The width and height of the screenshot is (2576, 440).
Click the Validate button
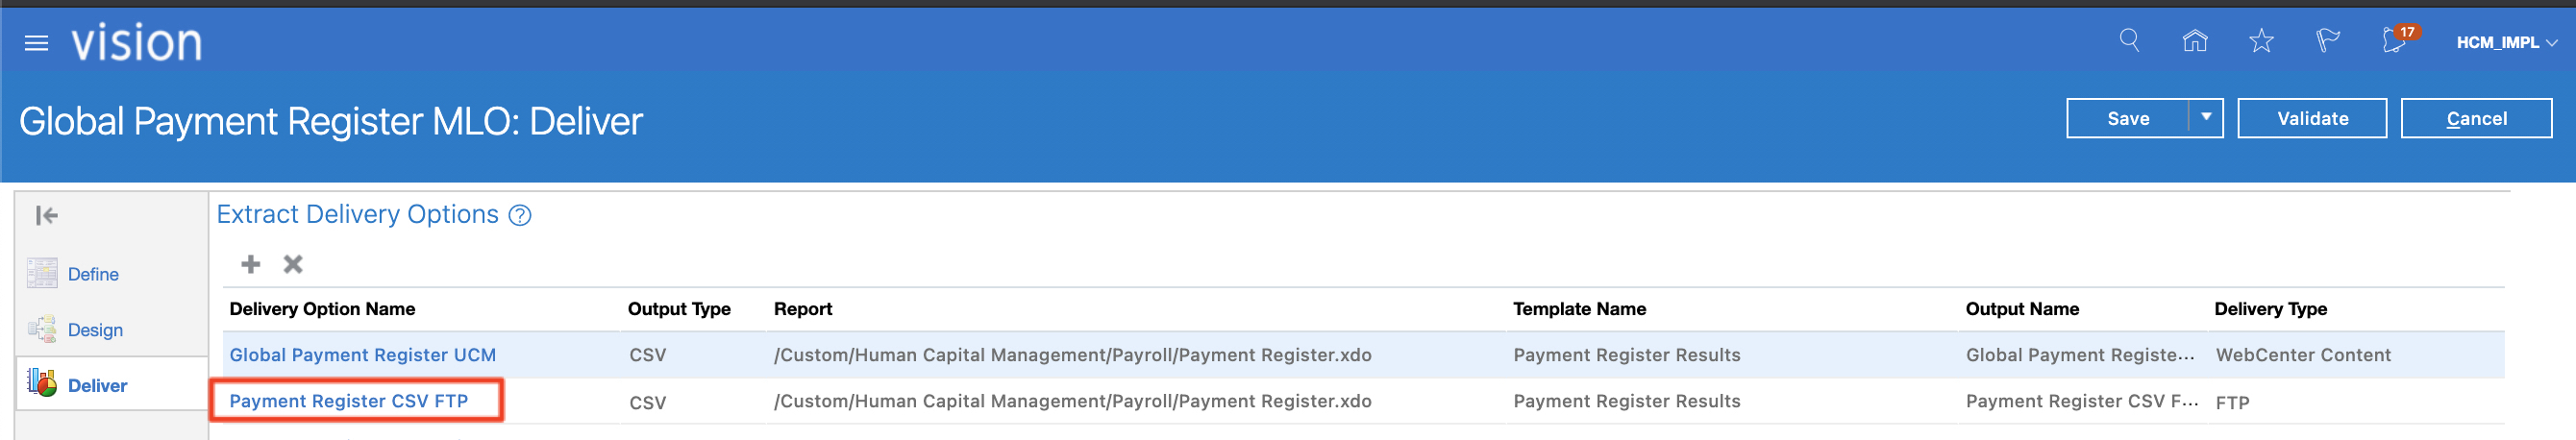2312,119
